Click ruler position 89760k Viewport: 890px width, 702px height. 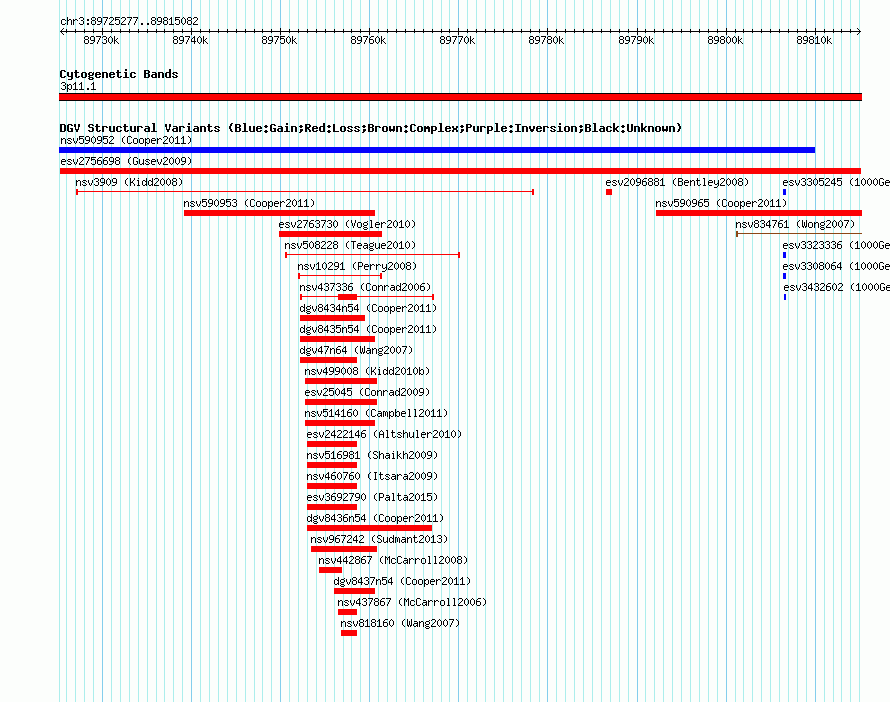(x=368, y=40)
